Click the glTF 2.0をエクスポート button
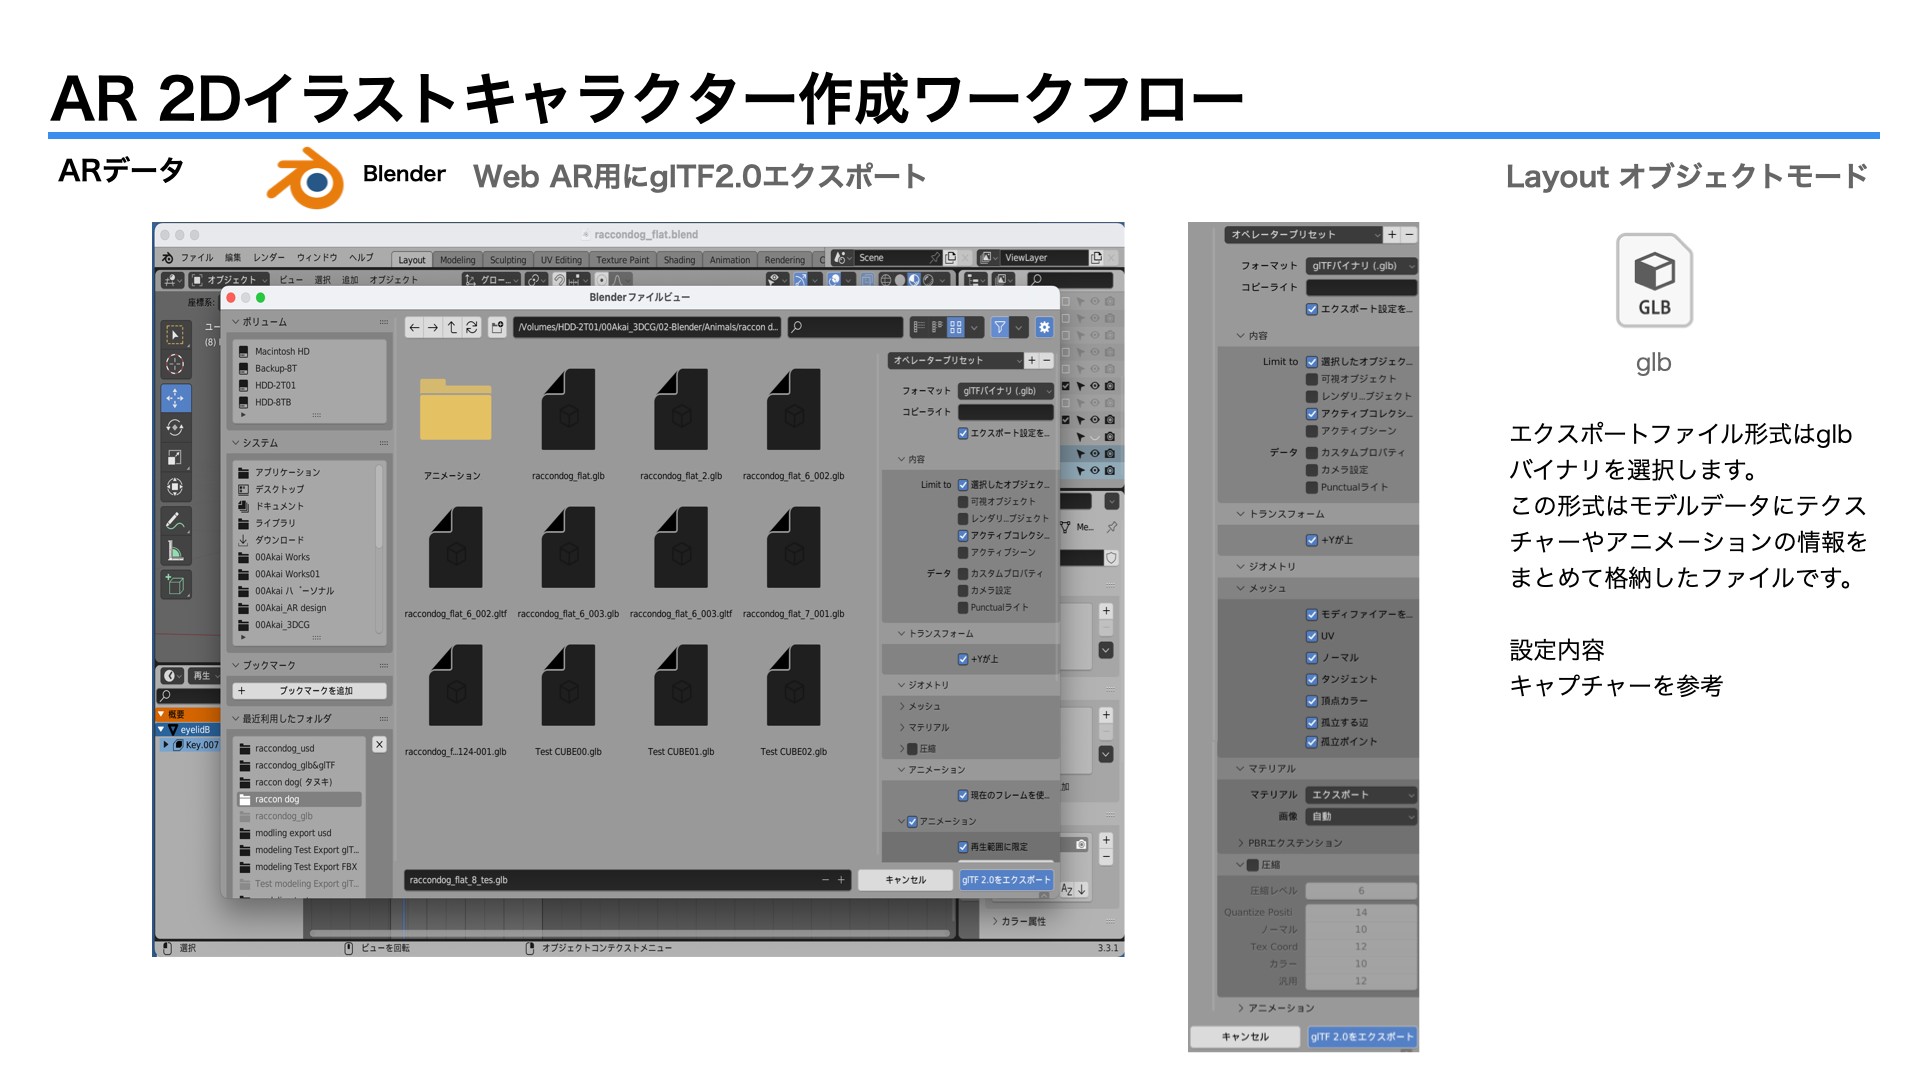 [1005, 880]
